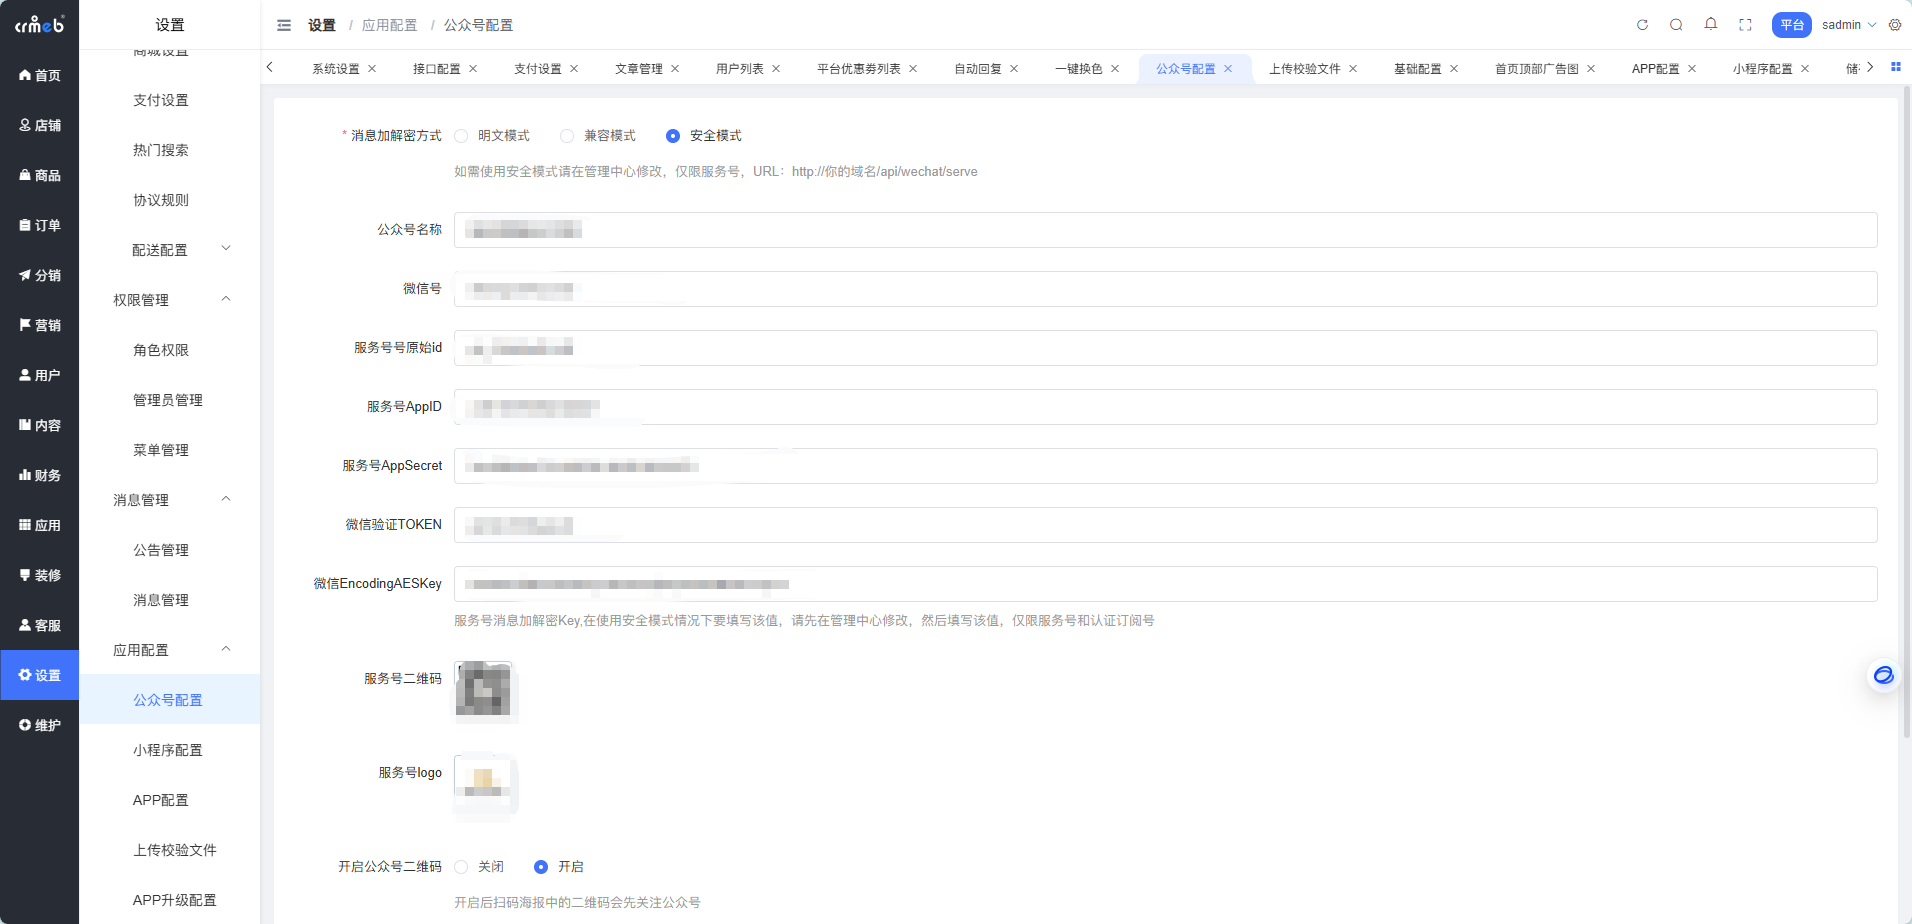Open the 首页 sidebar section

[40, 75]
